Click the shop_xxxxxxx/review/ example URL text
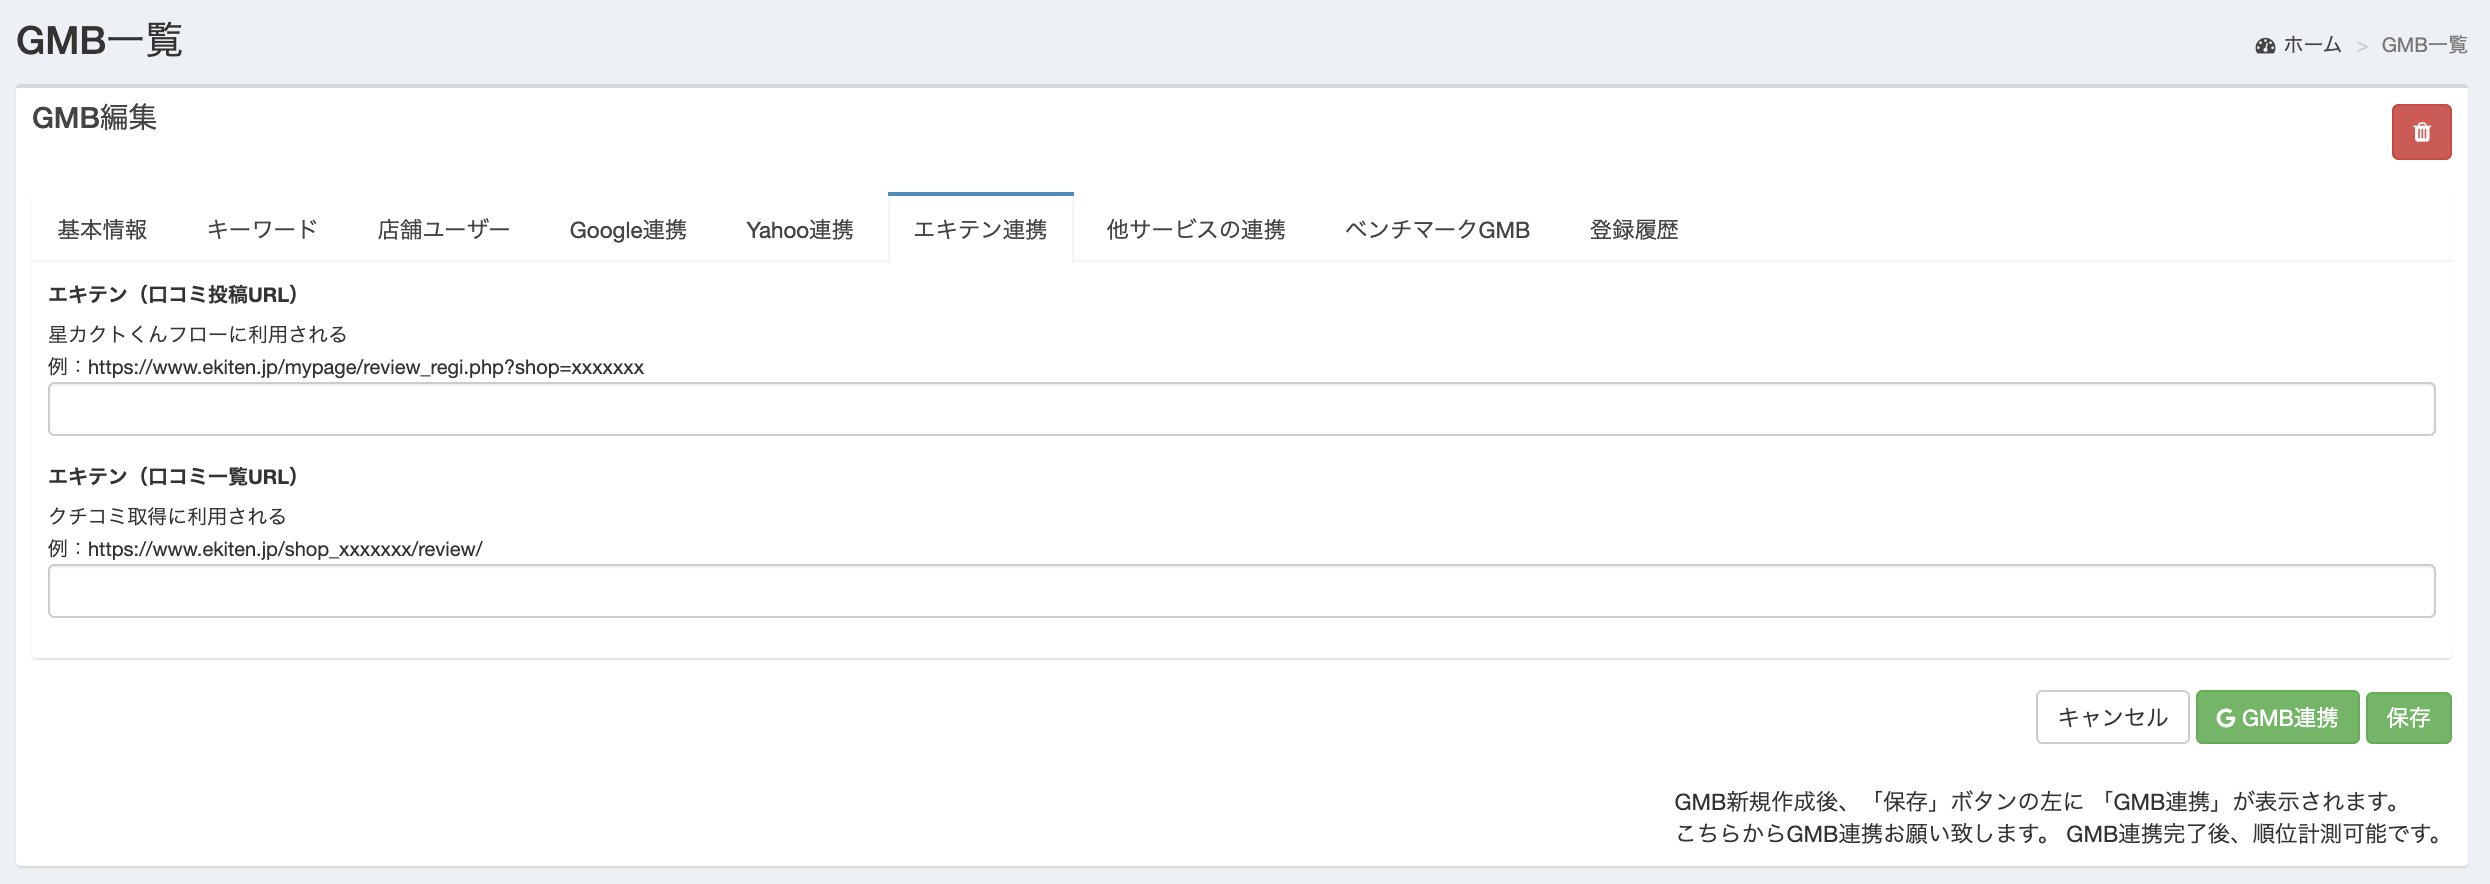Image resolution: width=2490 pixels, height=884 pixels. [285, 549]
